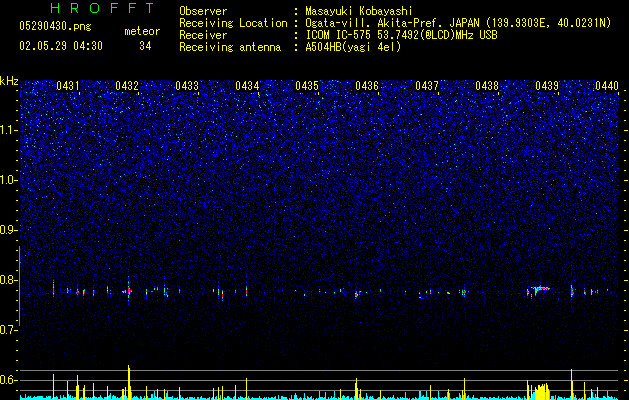Screen dimensions: 629x400
Task: Click the 1.0 kHz axis label
Action: [9, 180]
